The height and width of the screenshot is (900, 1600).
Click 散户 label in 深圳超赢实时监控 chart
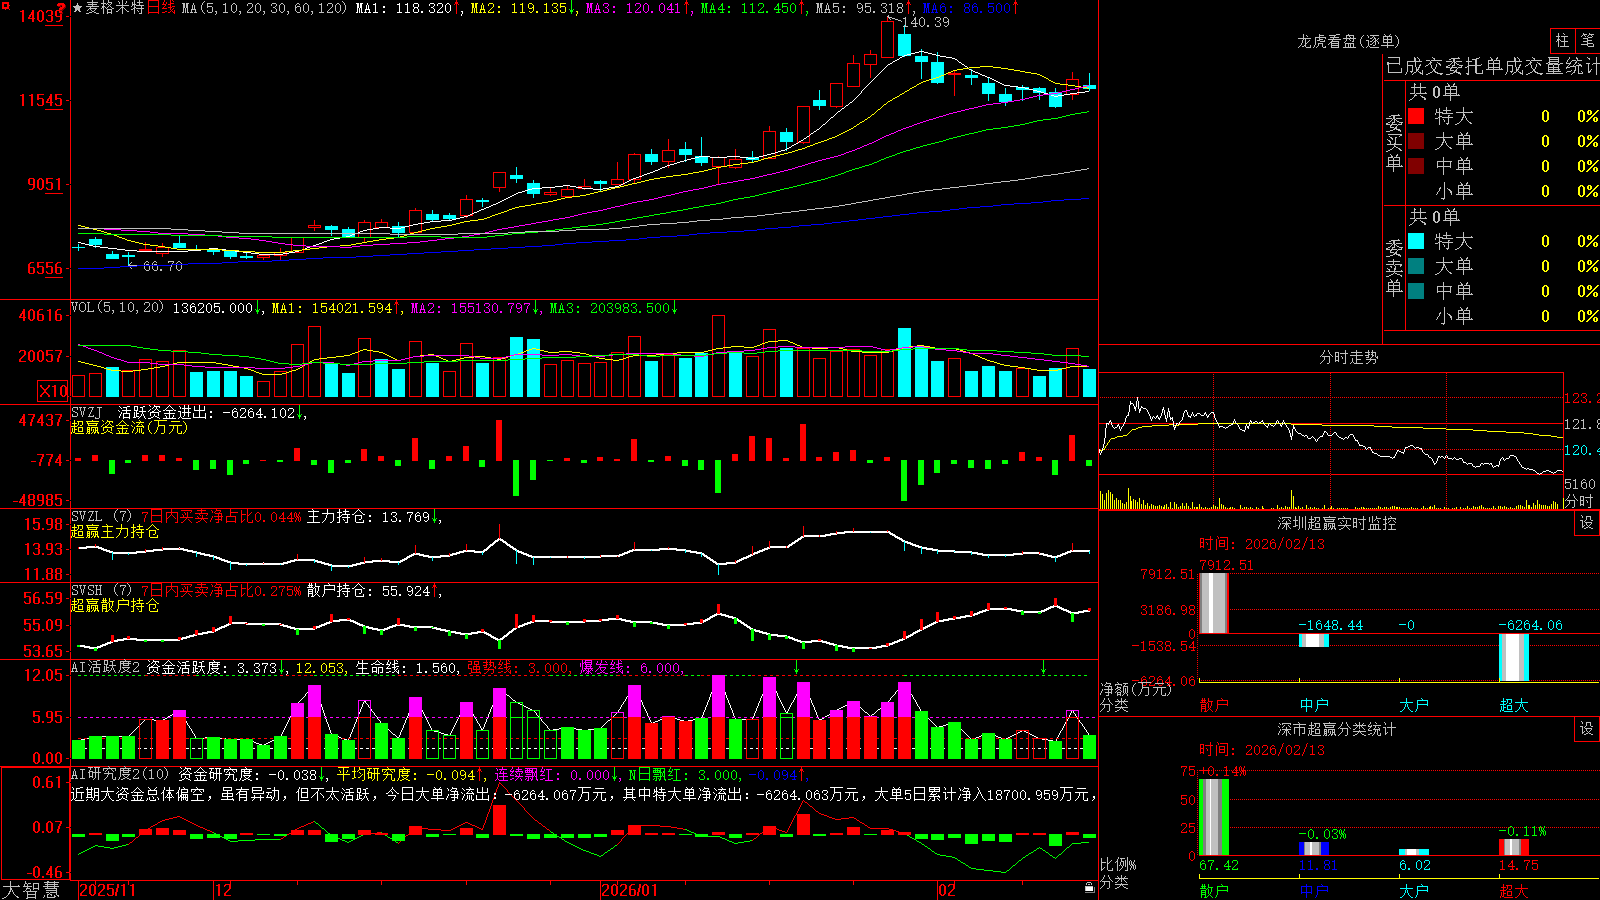[x=1214, y=705]
